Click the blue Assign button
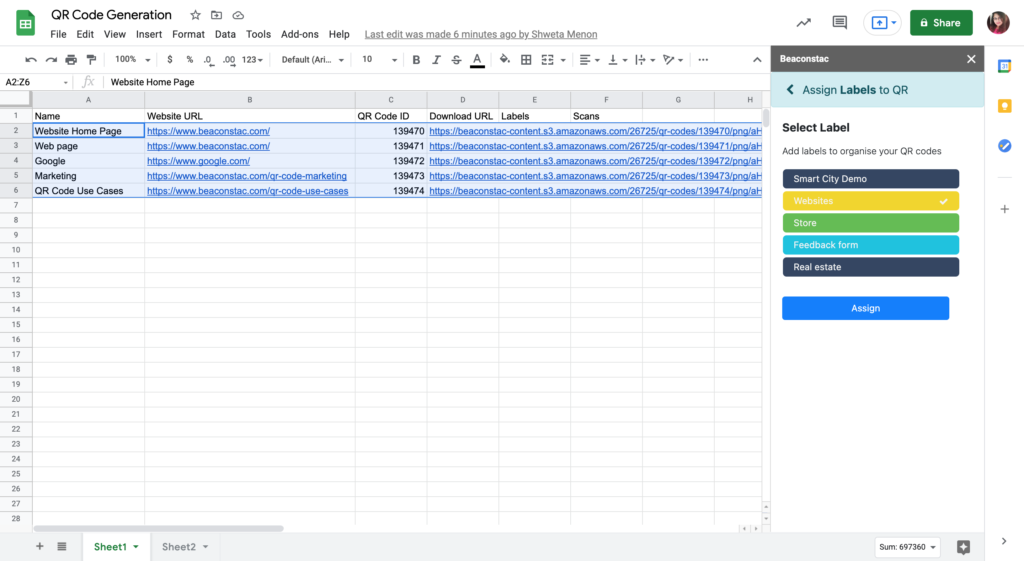1024x561 pixels. (x=865, y=308)
